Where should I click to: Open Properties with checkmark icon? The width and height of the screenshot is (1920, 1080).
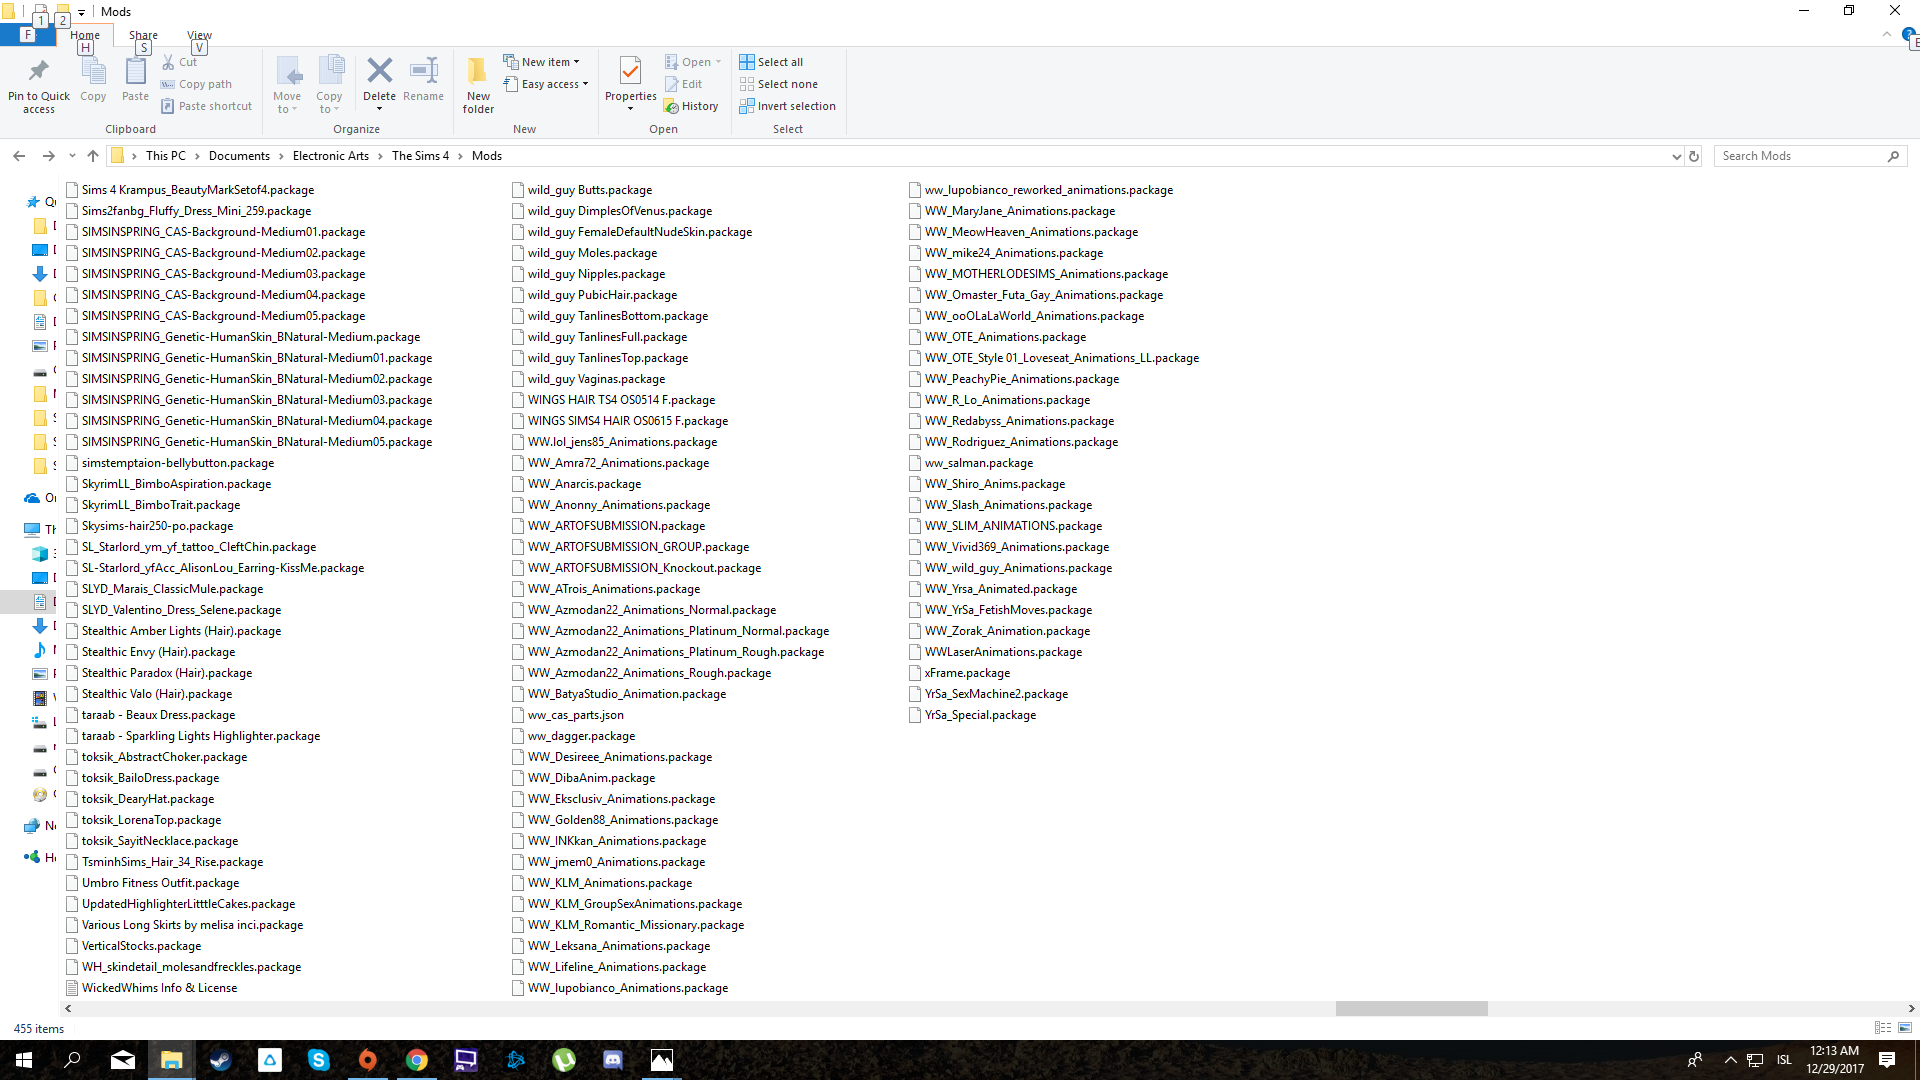click(x=630, y=71)
